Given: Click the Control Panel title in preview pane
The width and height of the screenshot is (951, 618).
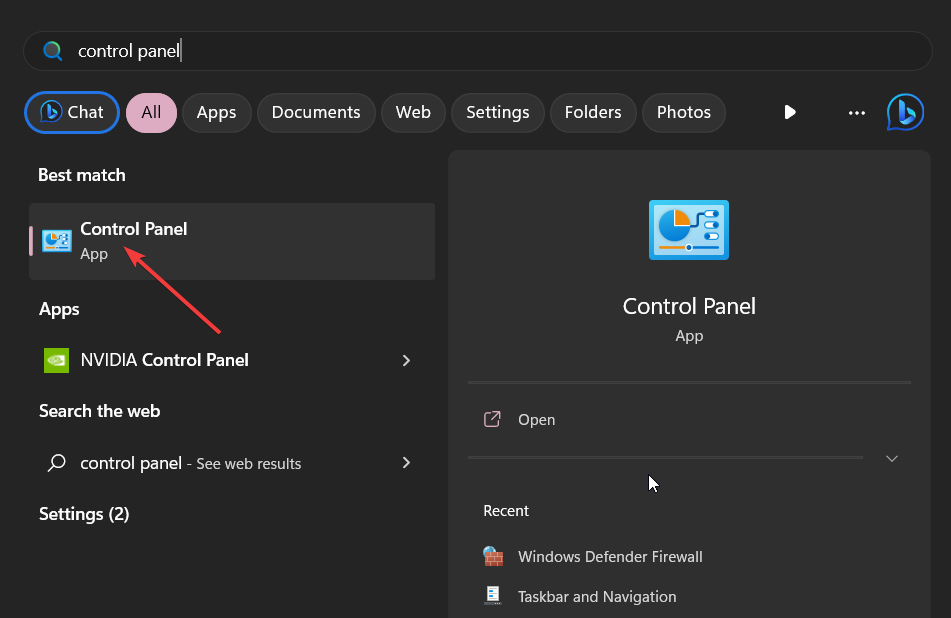Looking at the screenshot, I should (x=689, y=306).
